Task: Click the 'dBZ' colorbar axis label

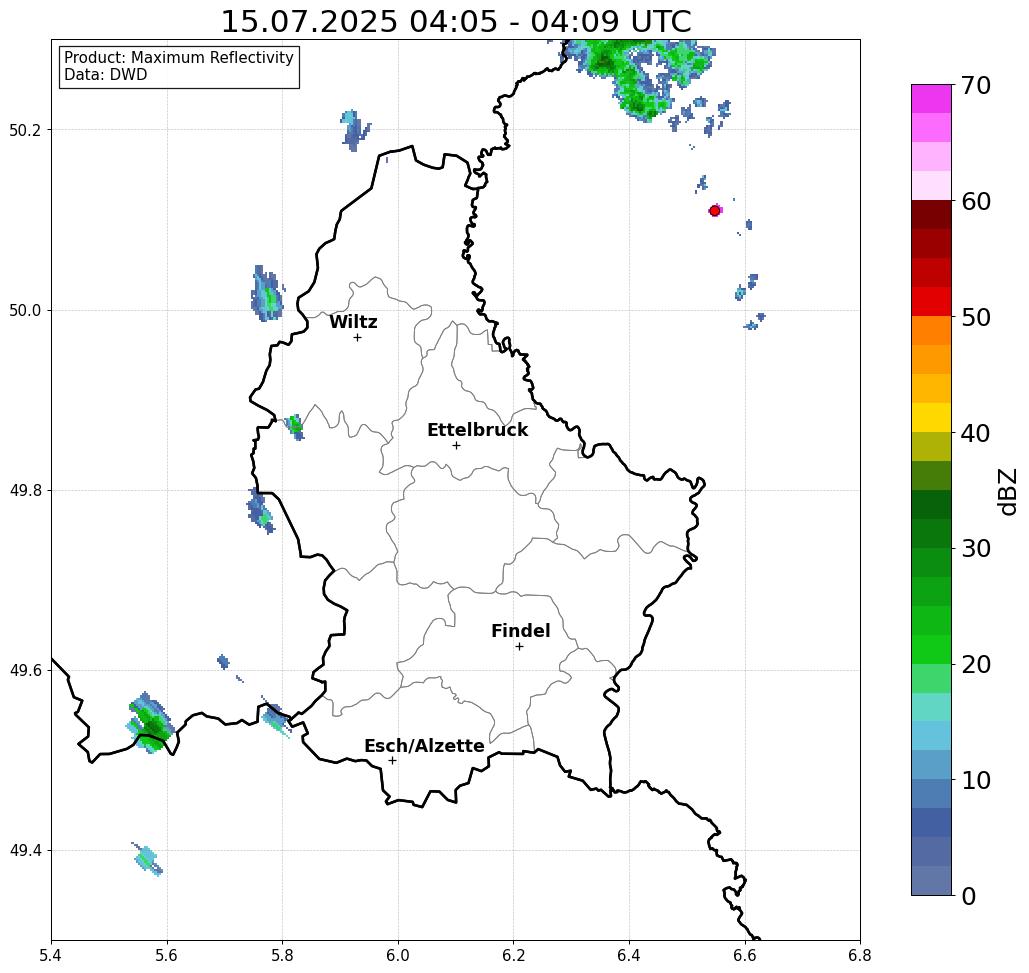Action: pyautogui.click(x=1007, y=491)
